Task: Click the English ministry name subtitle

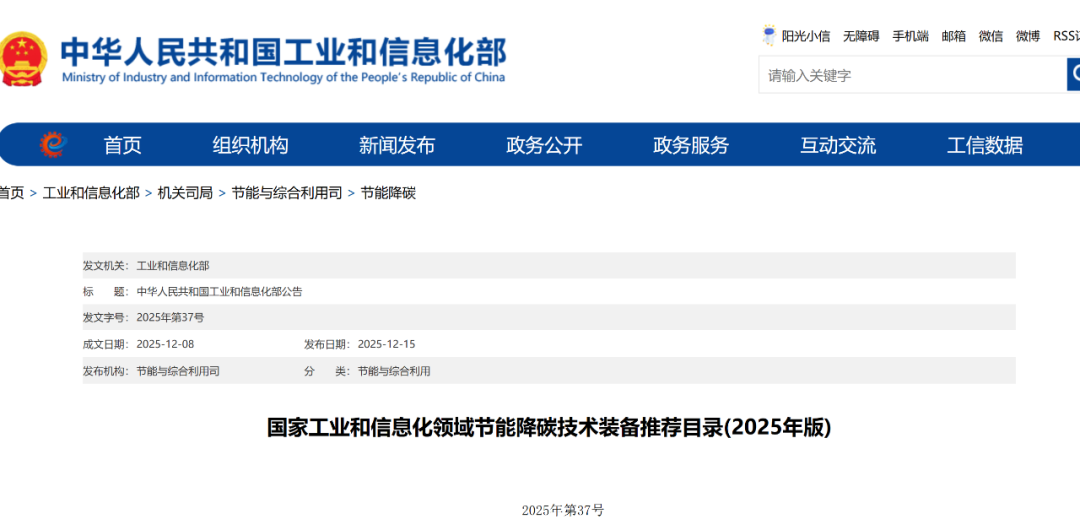Action: 283,77
